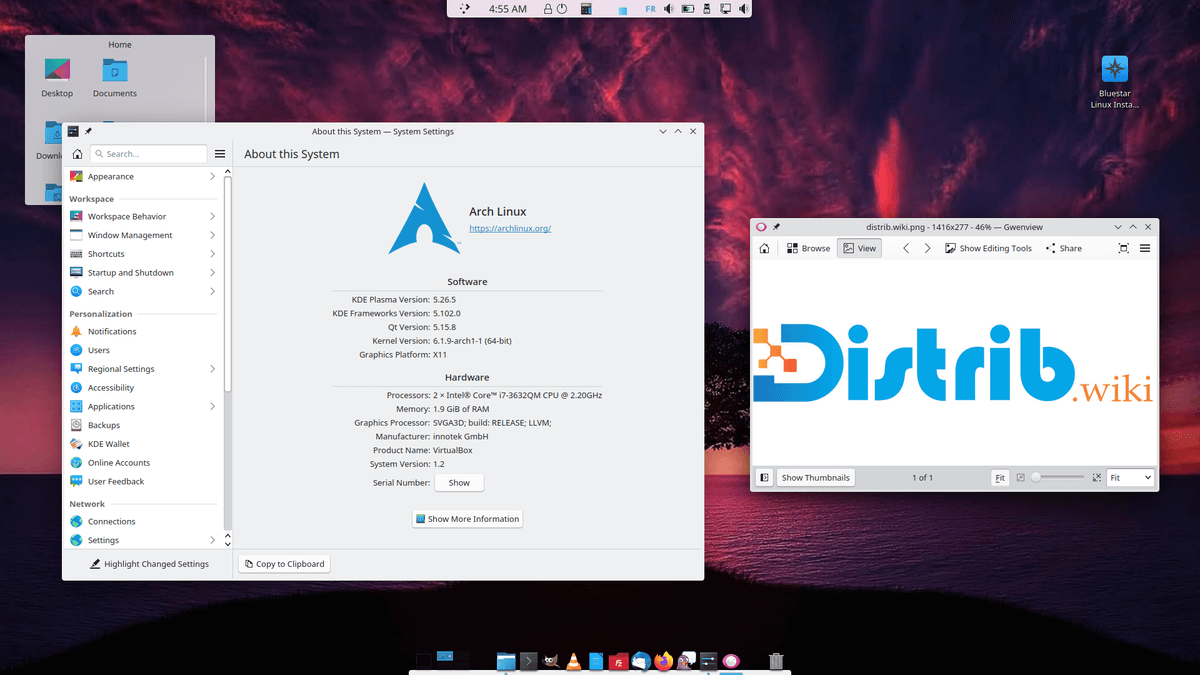Click pin icon in Gwenview title bar

click(776, 227)
